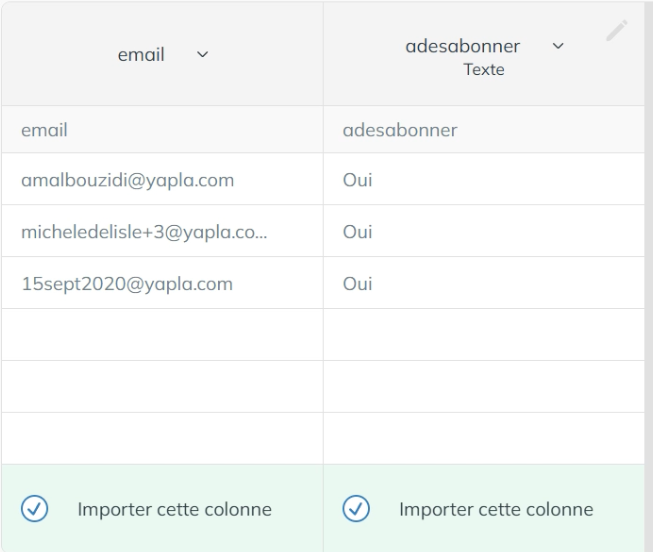
Task: Select the micheledelisle+3@yapla.co... cell
Action: [x=162, y=231]
